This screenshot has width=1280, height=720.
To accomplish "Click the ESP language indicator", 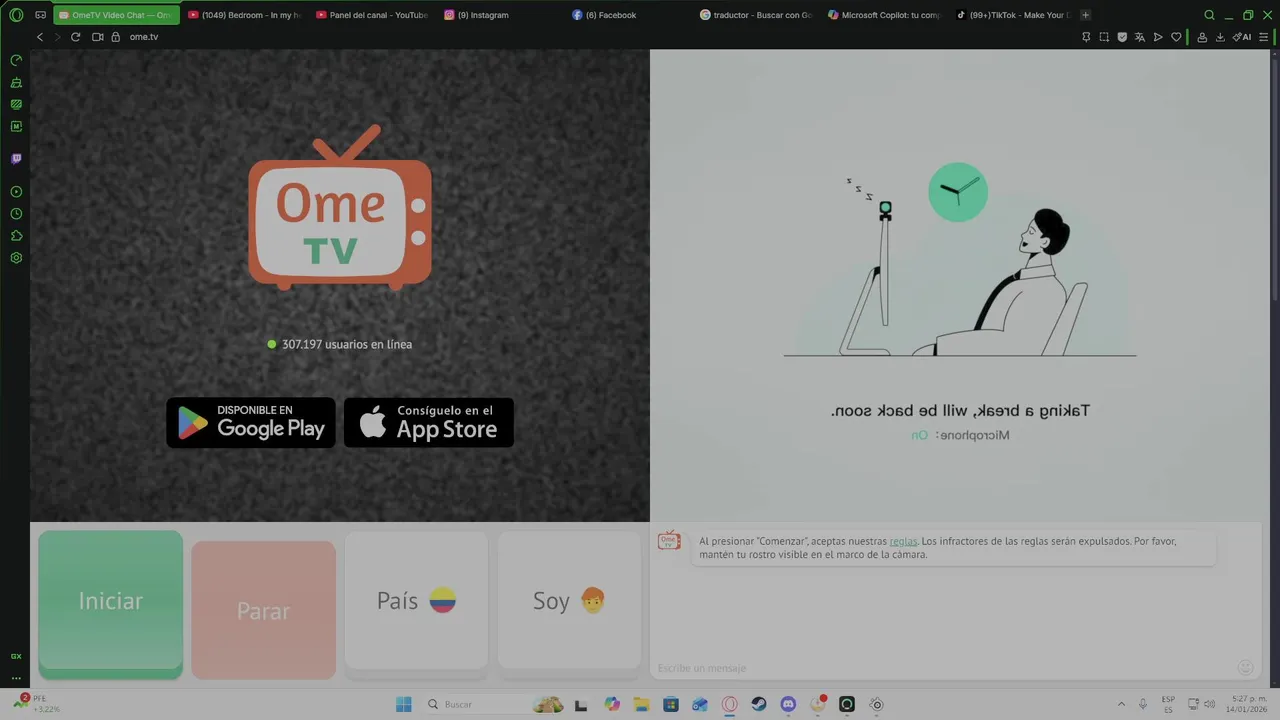I will click(1168, 704).
